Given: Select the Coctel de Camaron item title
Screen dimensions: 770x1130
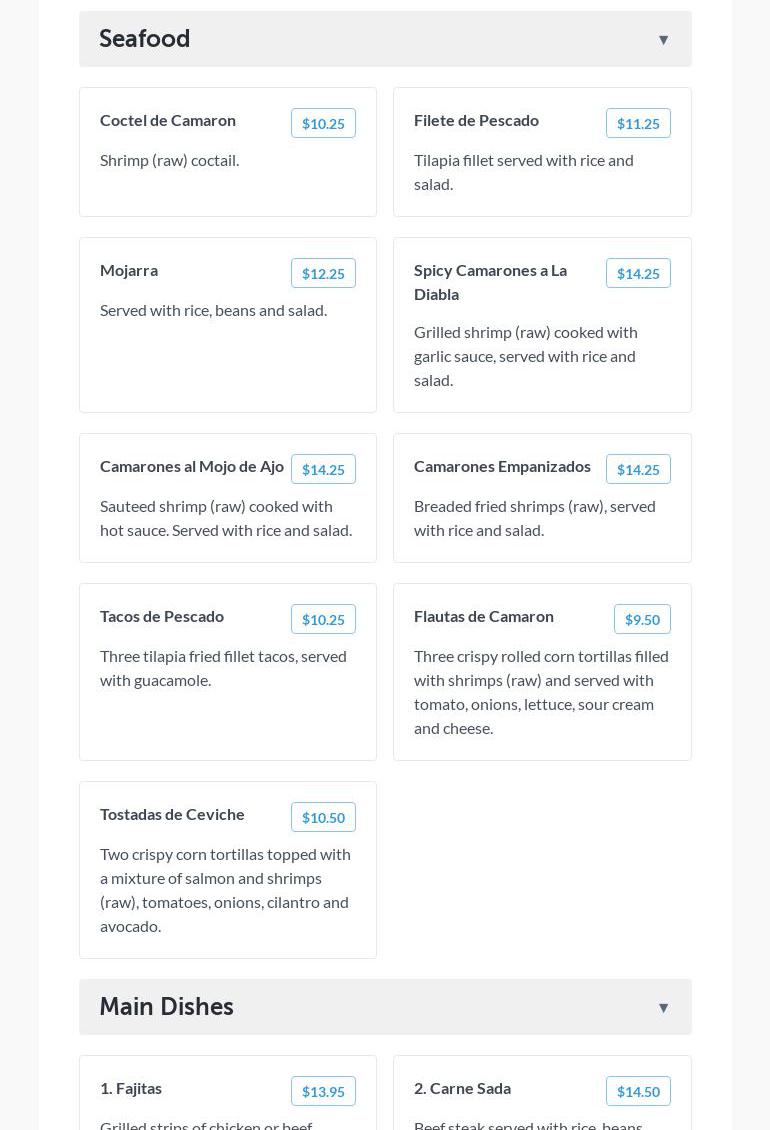Looking at the screenshot, I should point(168,120).
